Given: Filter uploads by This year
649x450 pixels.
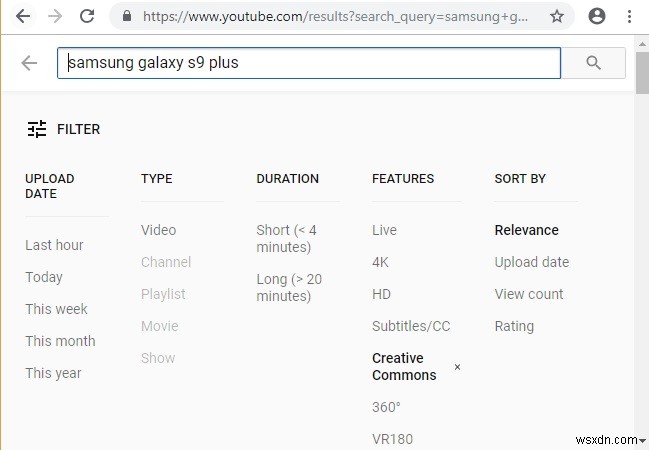Looking at the screenshot, I should click(x=53, y=373).
